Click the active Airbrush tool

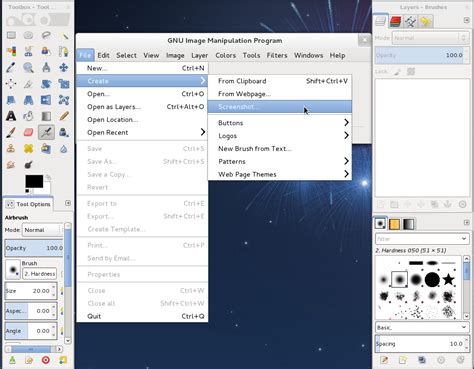click(x=46, y=132)
